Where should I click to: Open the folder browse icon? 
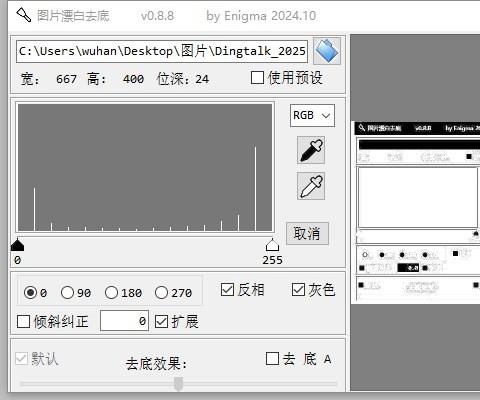click(x=327, y=51)
